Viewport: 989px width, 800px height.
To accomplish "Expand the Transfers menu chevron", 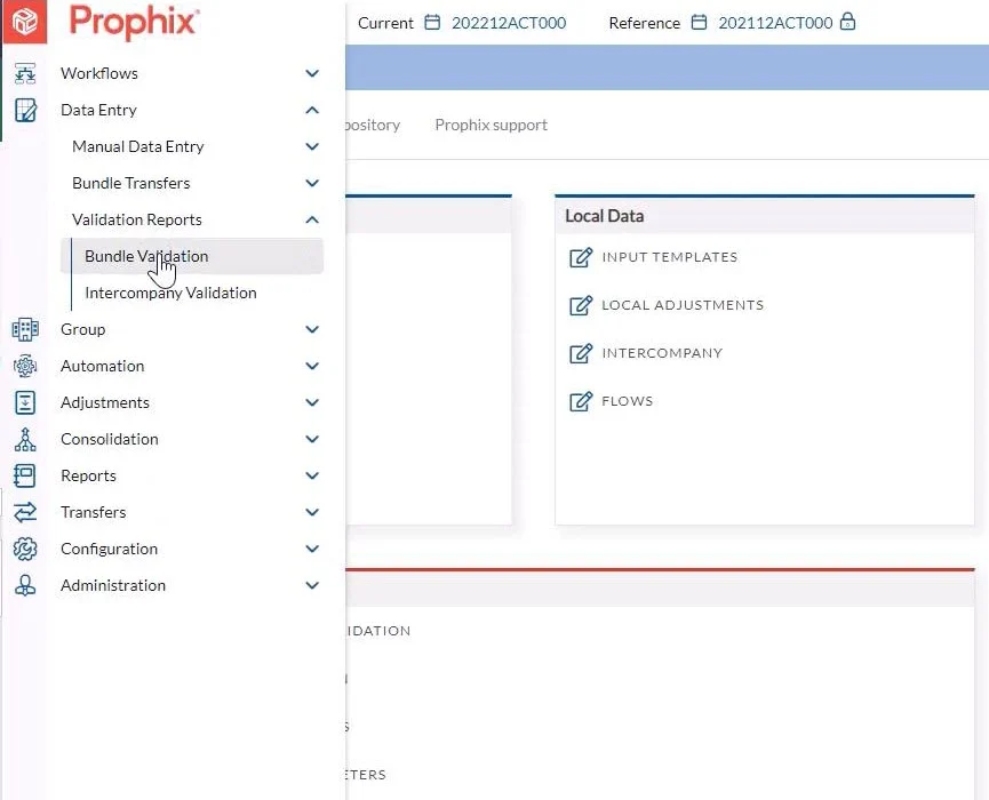I will tap(312, 512).
